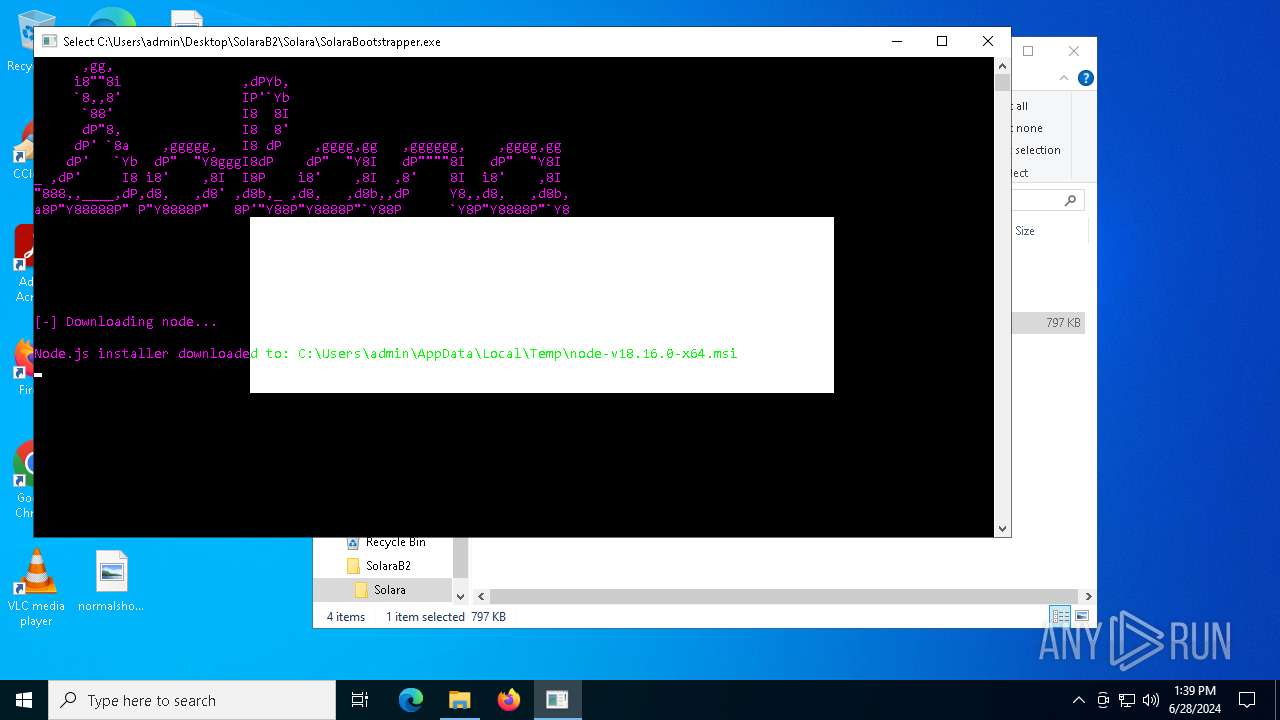The image size is (1280, 720).
Task: Click navigation pane scroll down arrow
Action: (x=460, y=596)
